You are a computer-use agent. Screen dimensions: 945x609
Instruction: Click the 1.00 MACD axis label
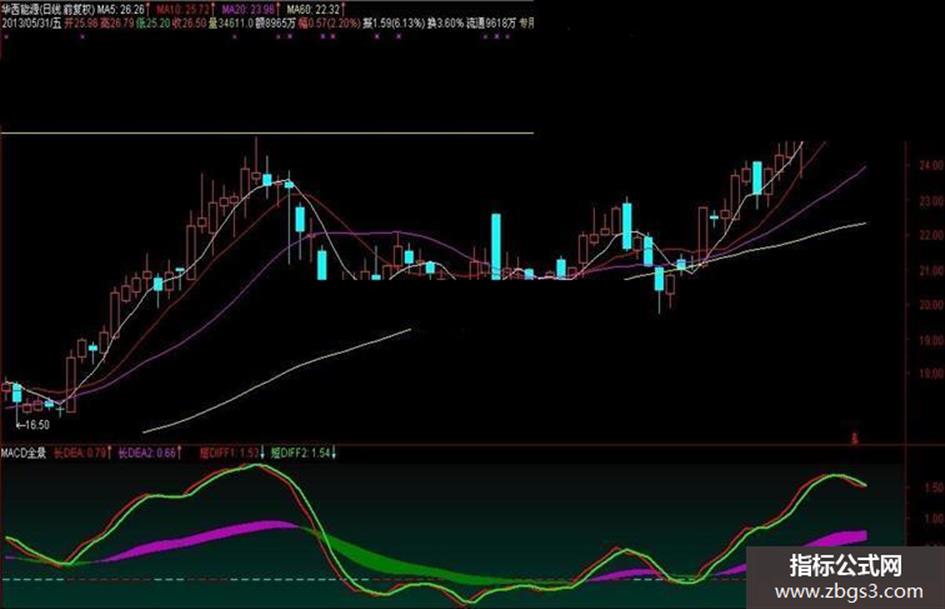point(934,519)
